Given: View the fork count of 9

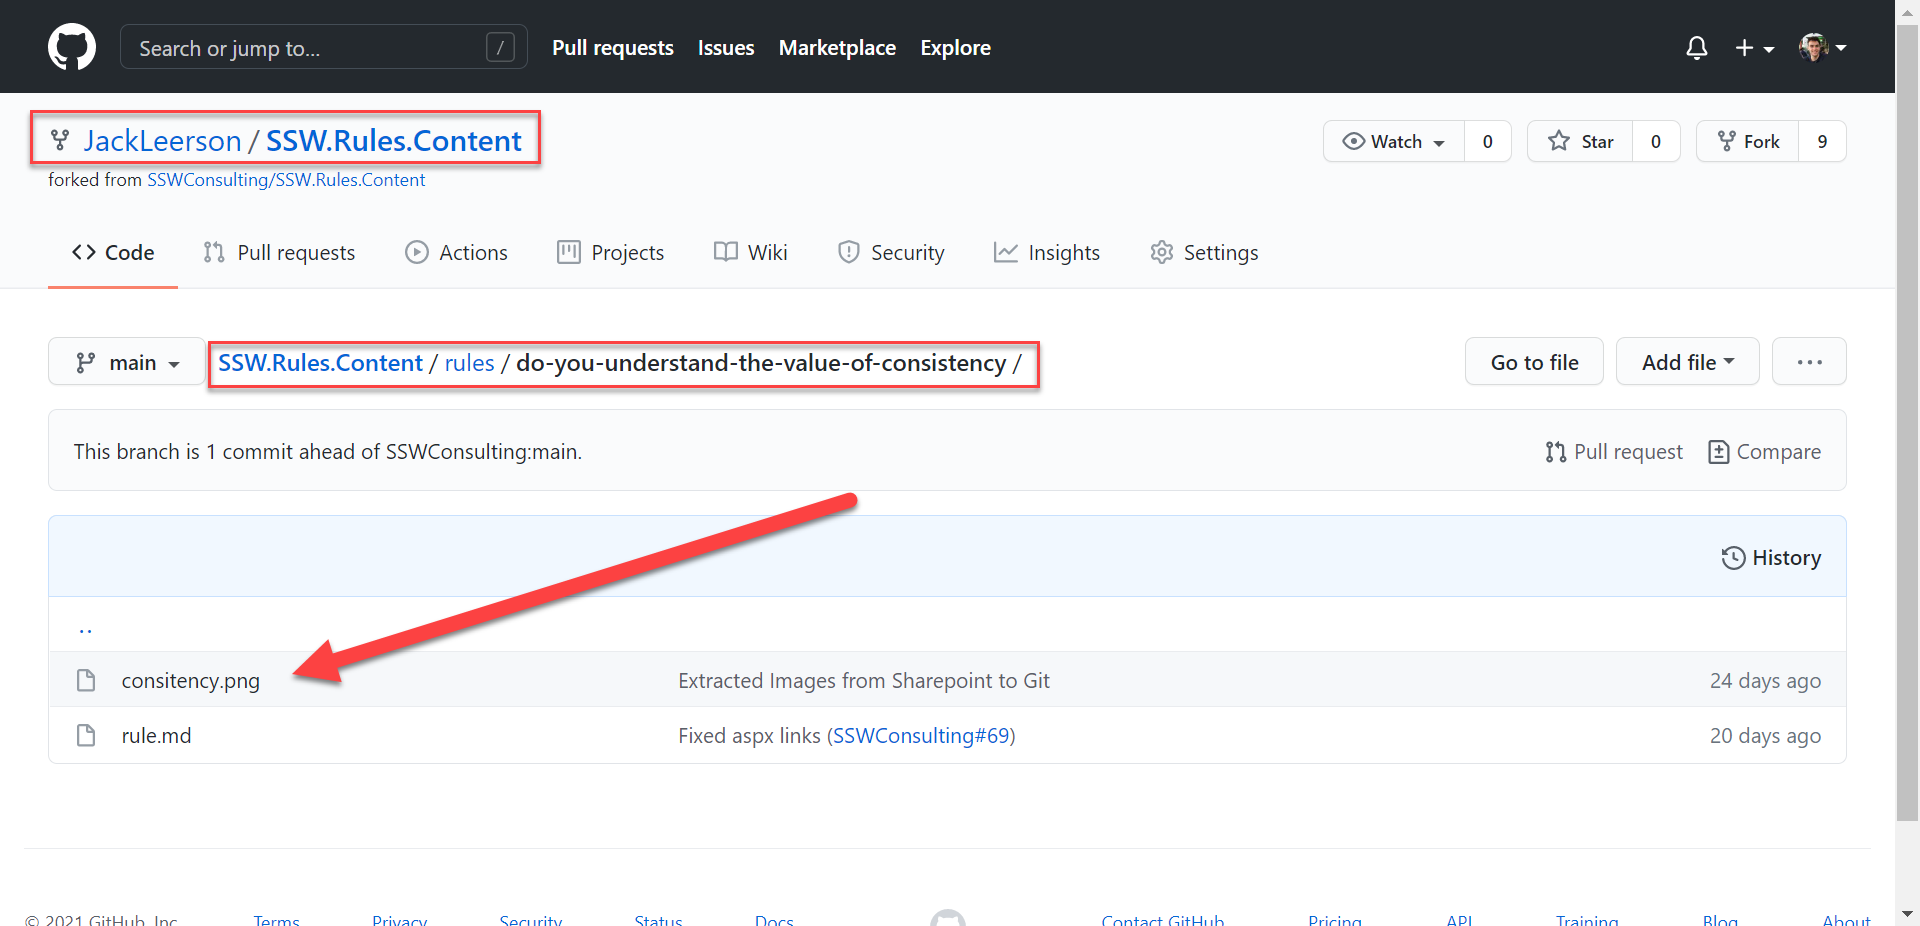Looking at the screenshot, I should tap(1822, 141).
